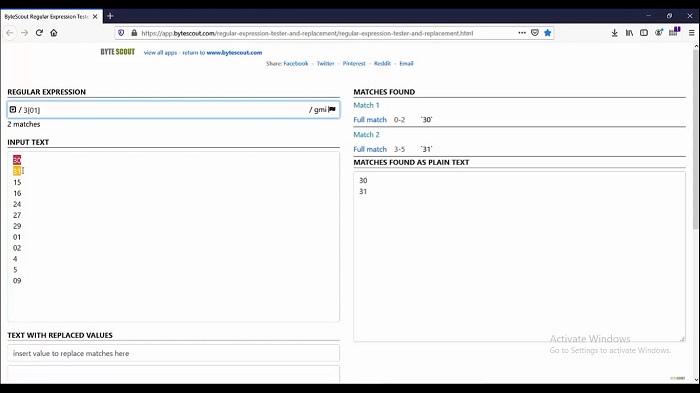Image resolution: width=700 pixels, height=393 pixels.
Task: Go to the browser home page icon
Action: (54, 33)
